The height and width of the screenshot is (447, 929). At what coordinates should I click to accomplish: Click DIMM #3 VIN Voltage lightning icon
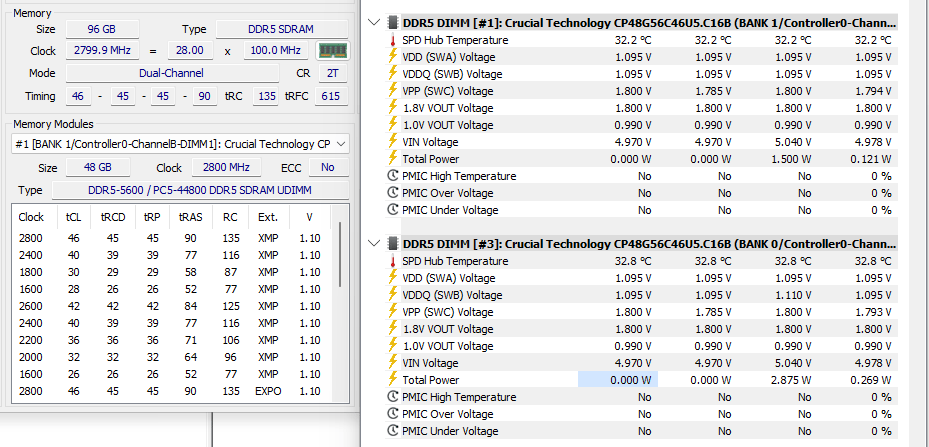[392, 363]
